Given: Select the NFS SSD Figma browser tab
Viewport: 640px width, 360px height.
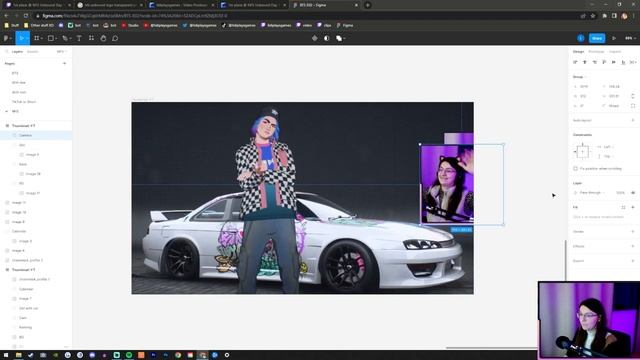Looking at the screenshot, I should [325, 5].
